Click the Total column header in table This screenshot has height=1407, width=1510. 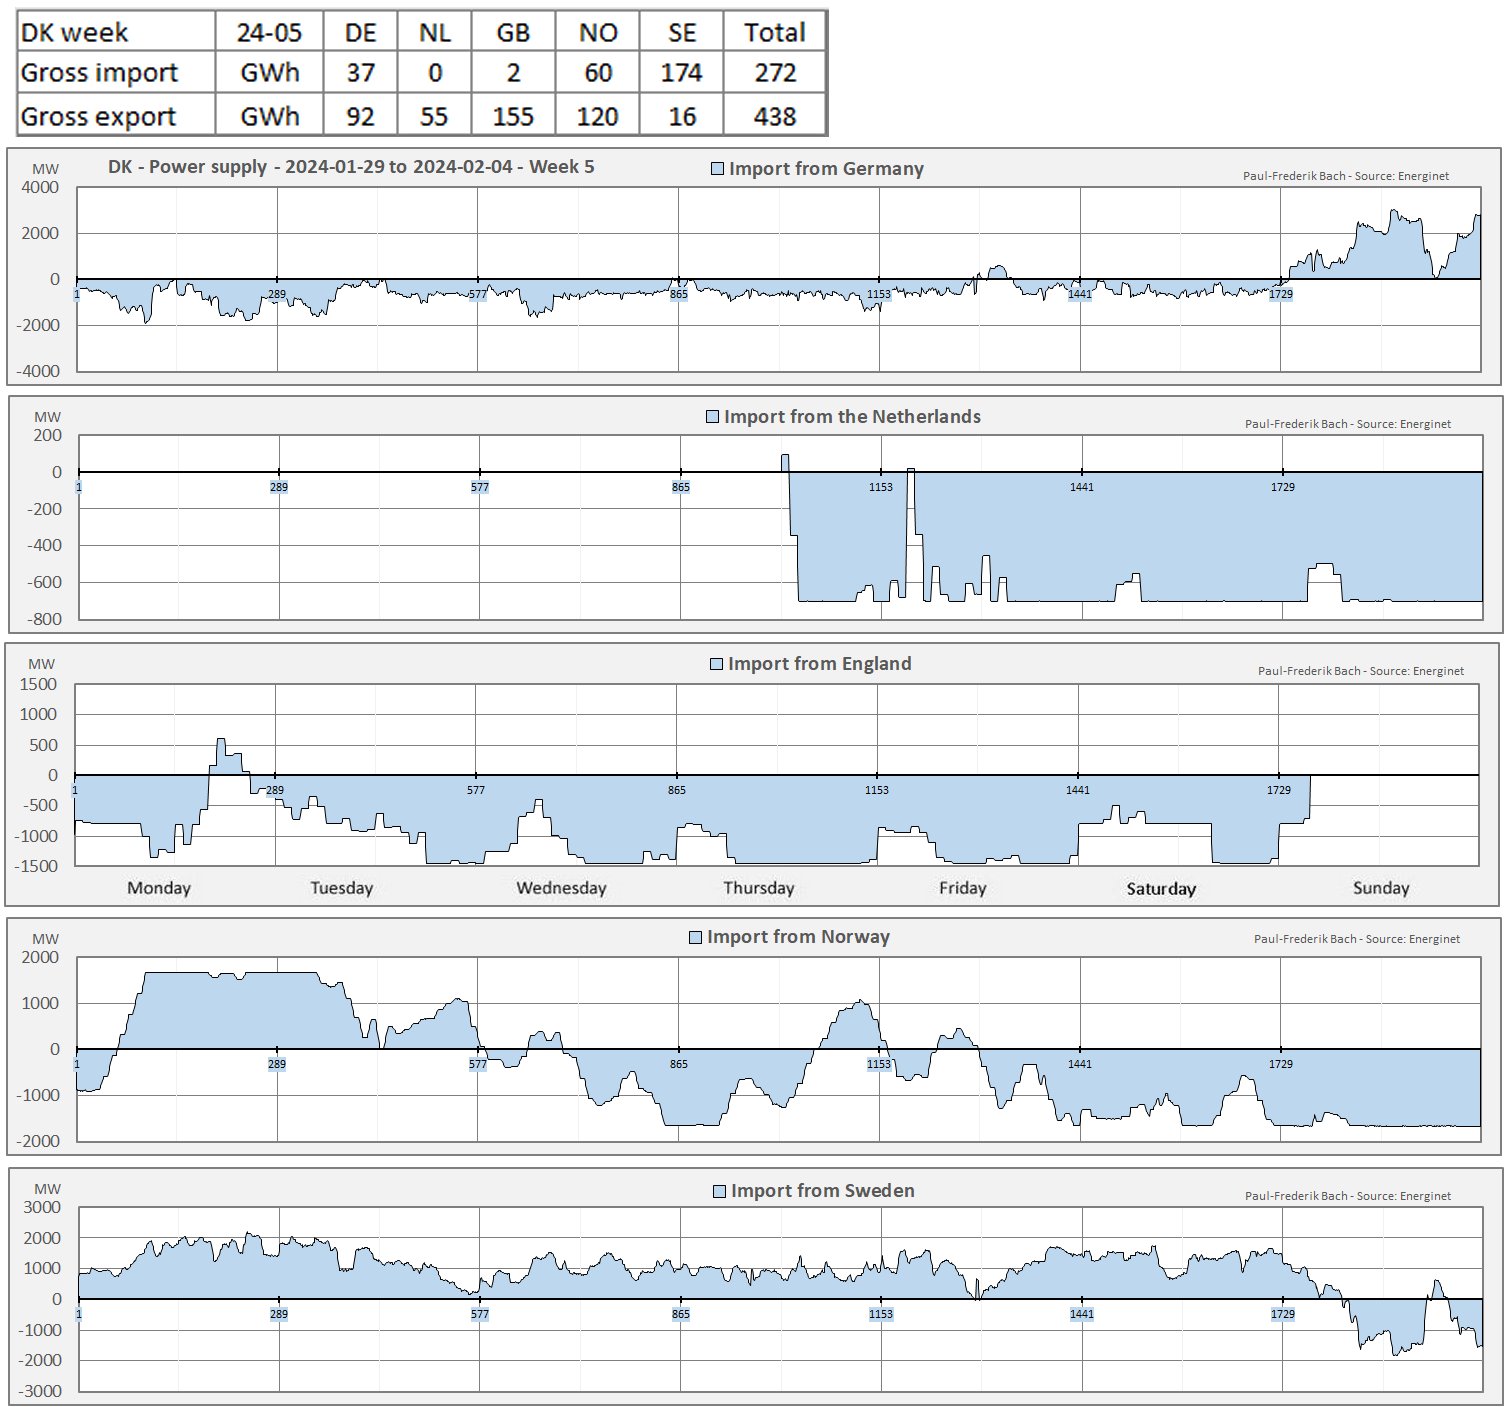tap(774, 32)
